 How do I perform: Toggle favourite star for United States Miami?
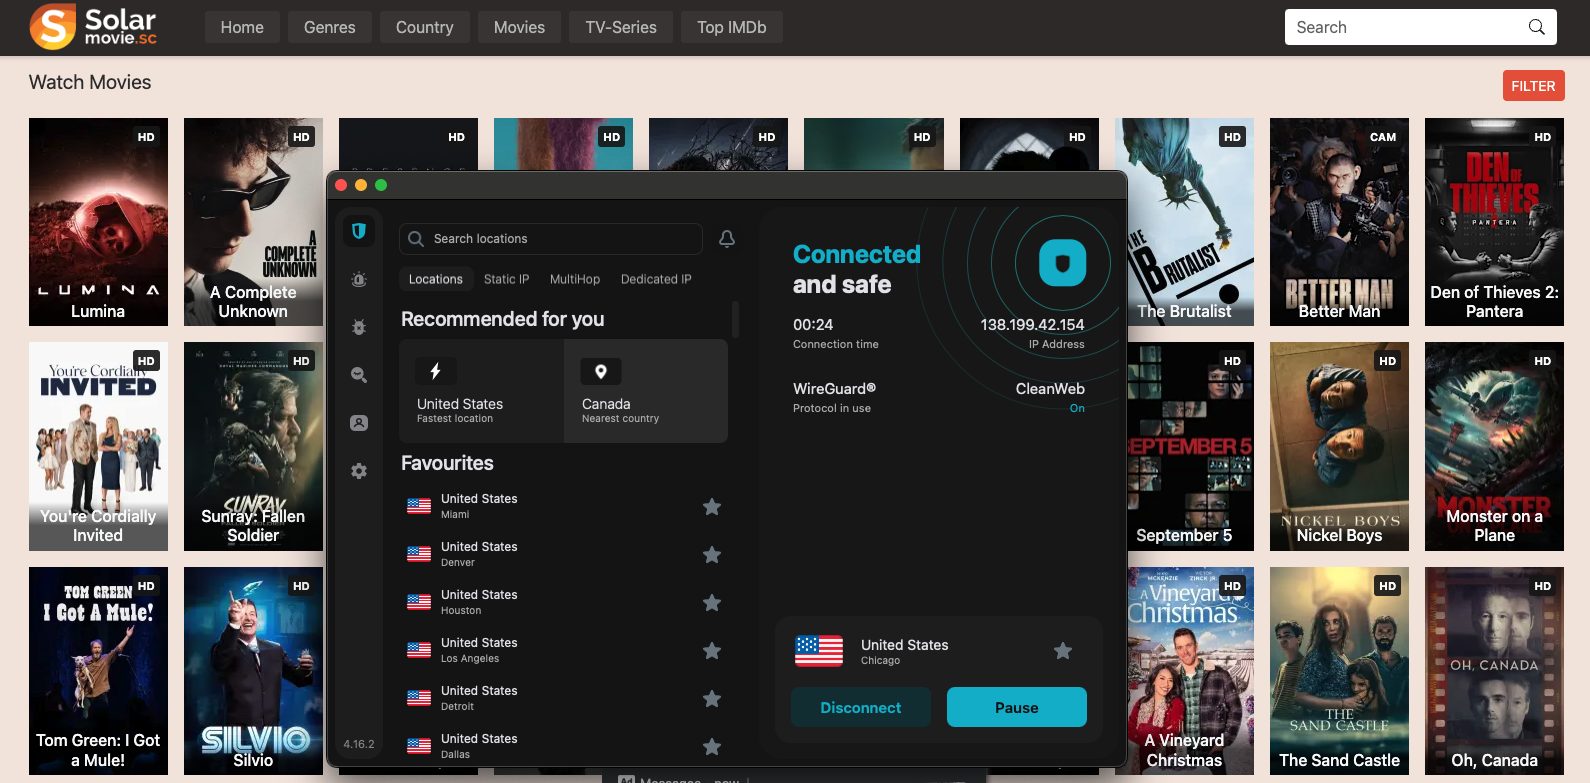point(712,507)
